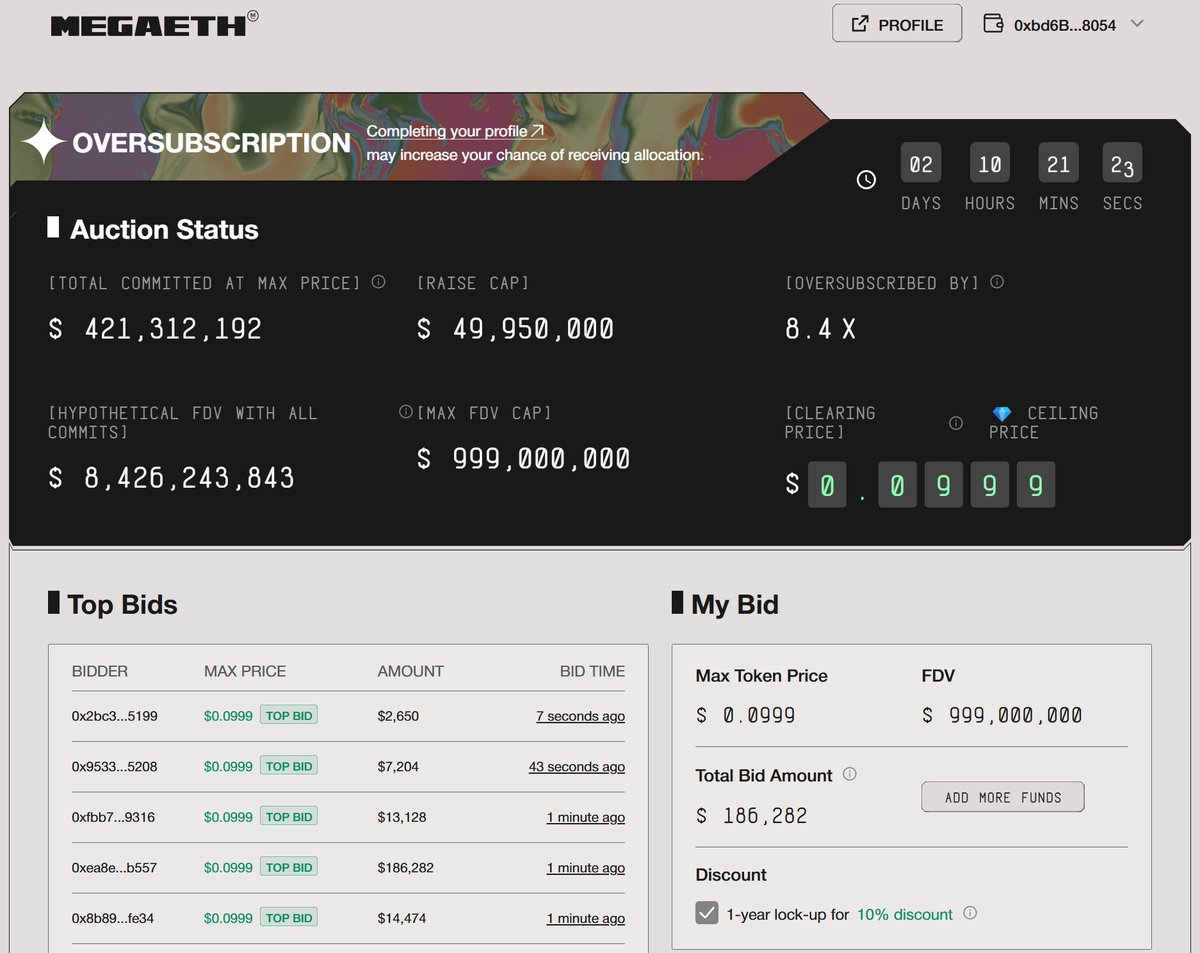Open bid time link for bidder 0xfbb7...9316
This screenshot has width=1200, height=953.
tap(586, 817)
